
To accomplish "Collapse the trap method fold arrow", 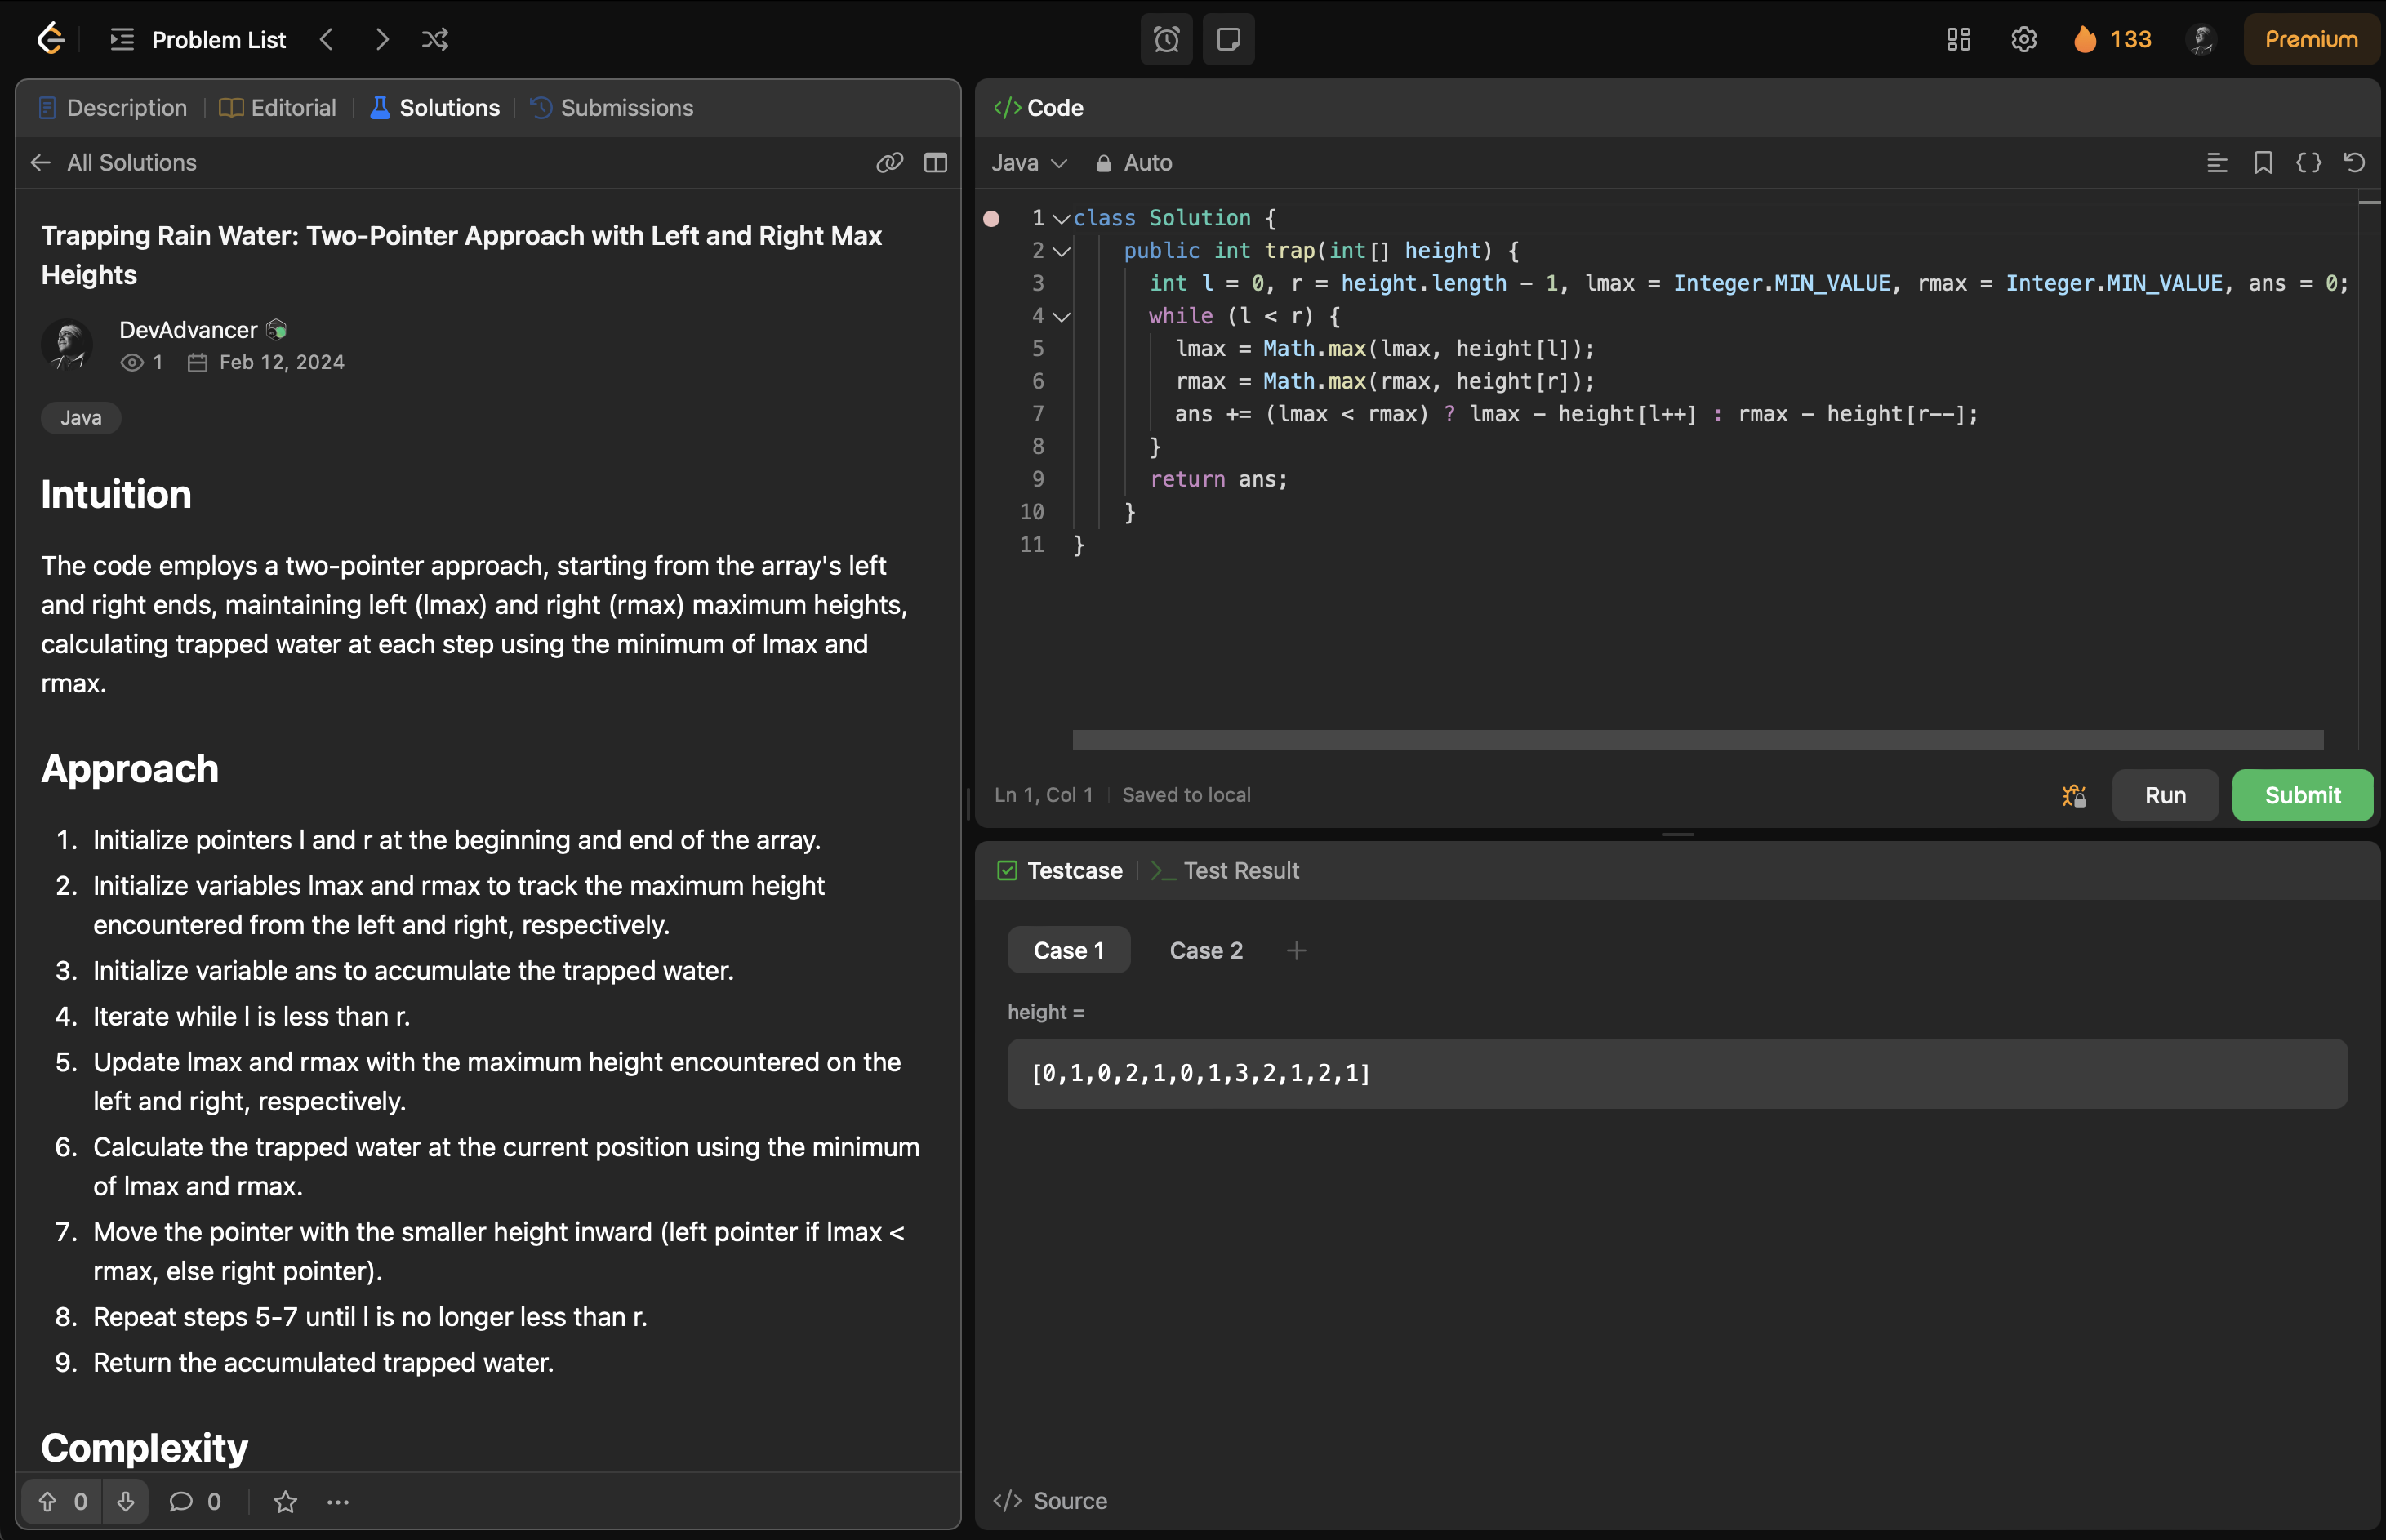I will pyautogui.click(x=1061, y=251).
